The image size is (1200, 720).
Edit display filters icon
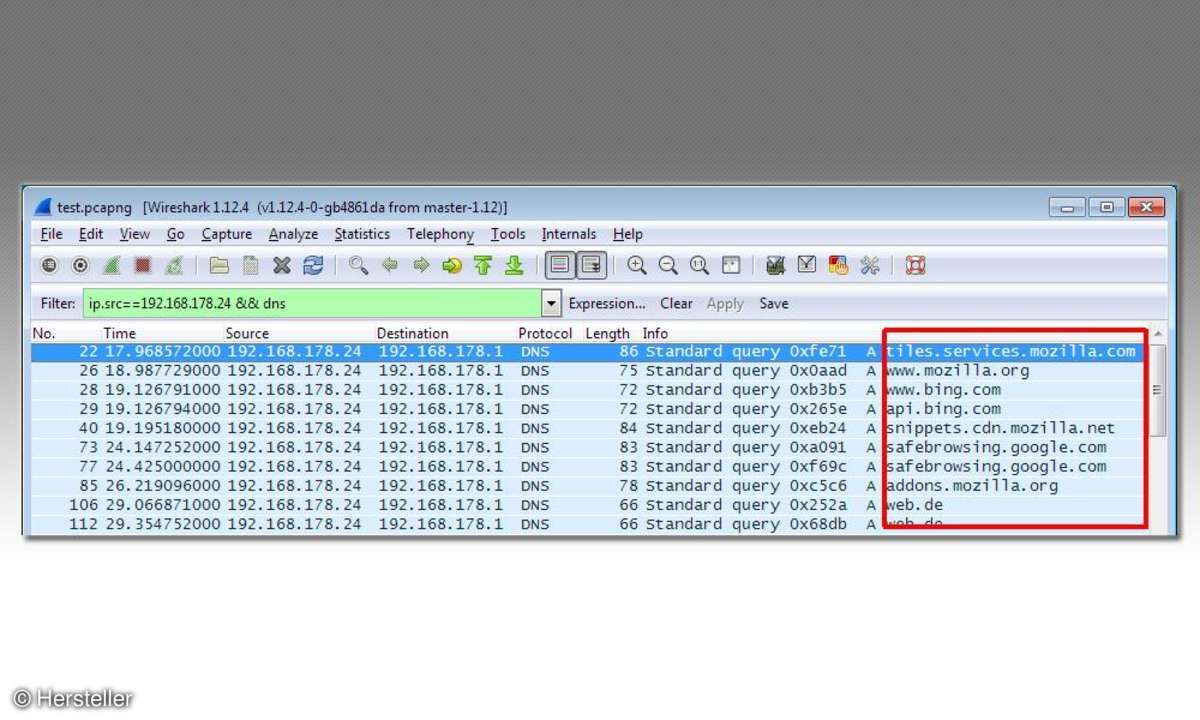point(807,265)
